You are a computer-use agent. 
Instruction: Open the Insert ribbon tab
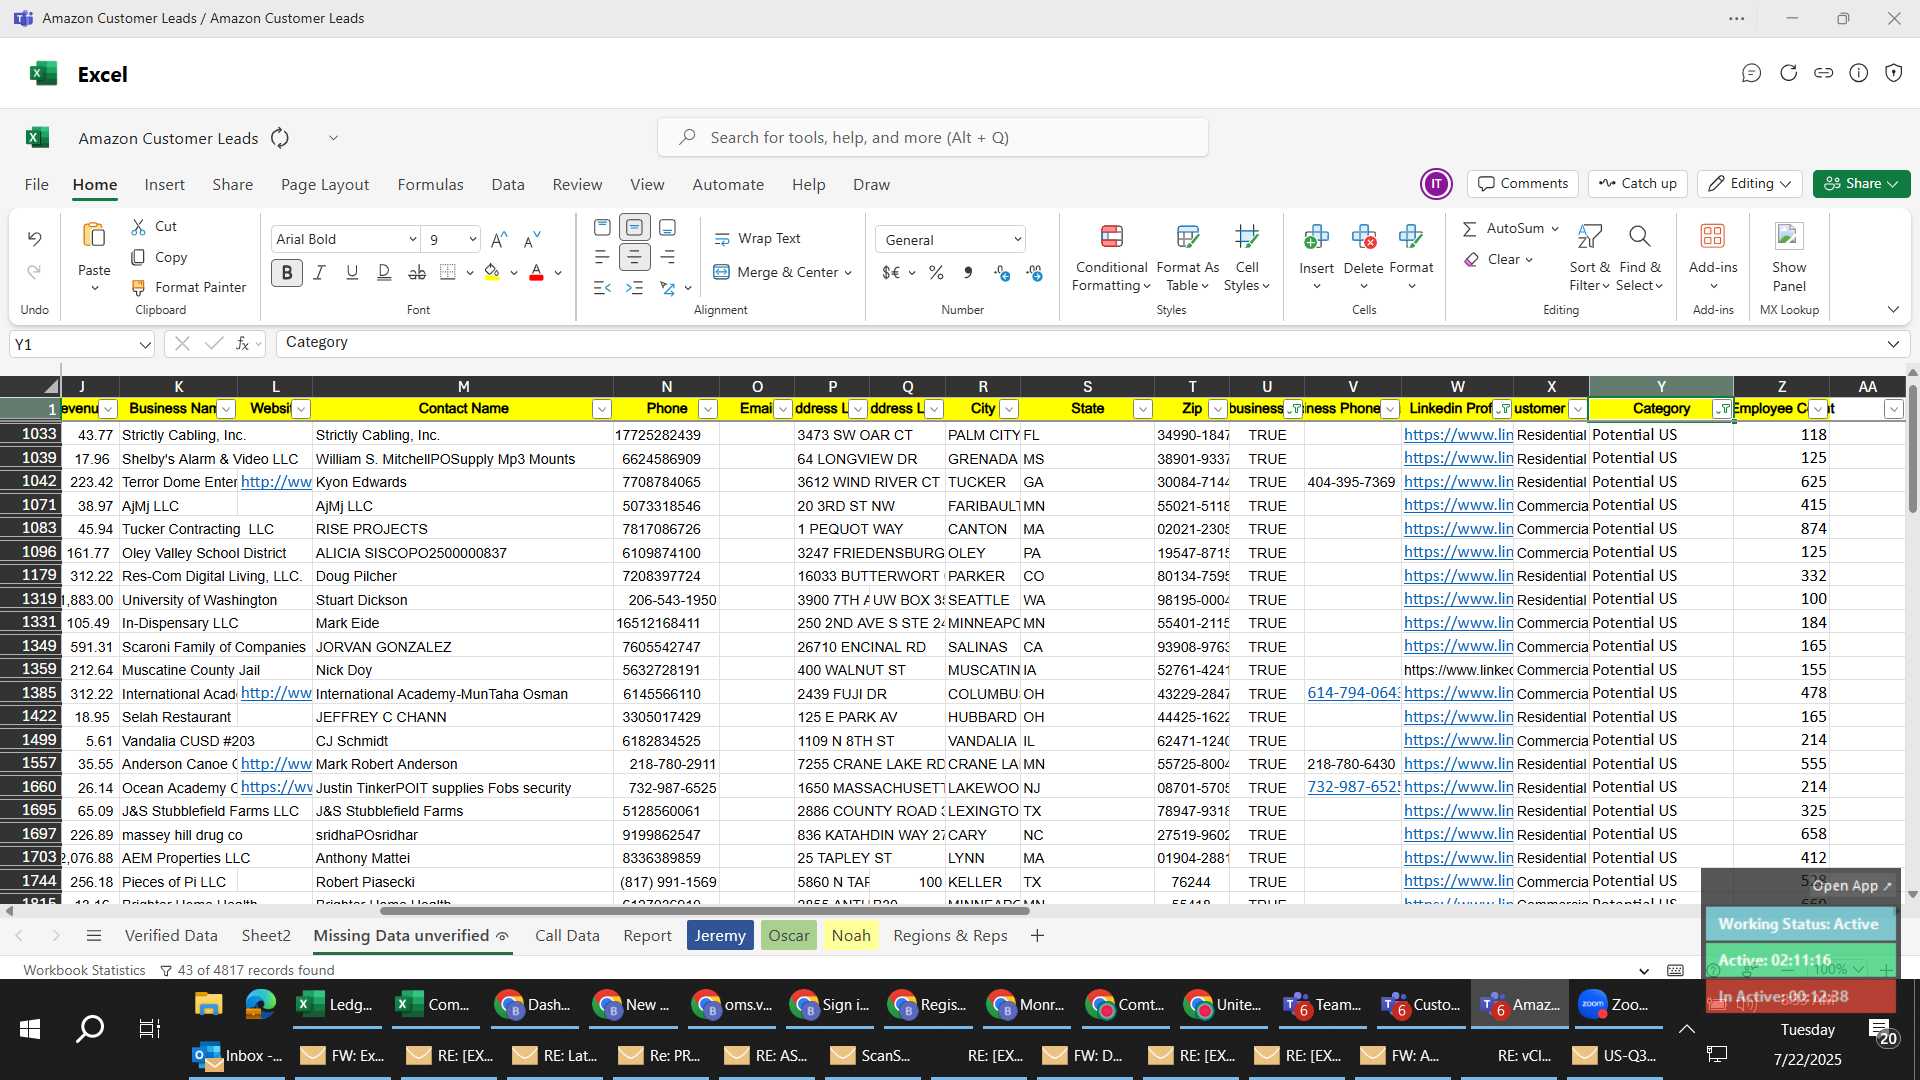(164, 185)
